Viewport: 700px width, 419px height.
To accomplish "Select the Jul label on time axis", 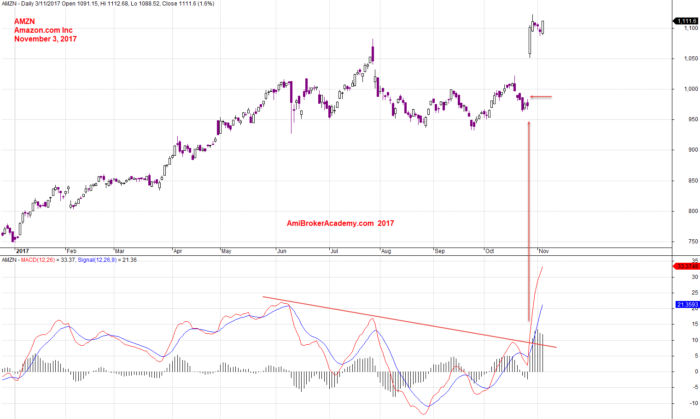I will click(x=334, y=251).
